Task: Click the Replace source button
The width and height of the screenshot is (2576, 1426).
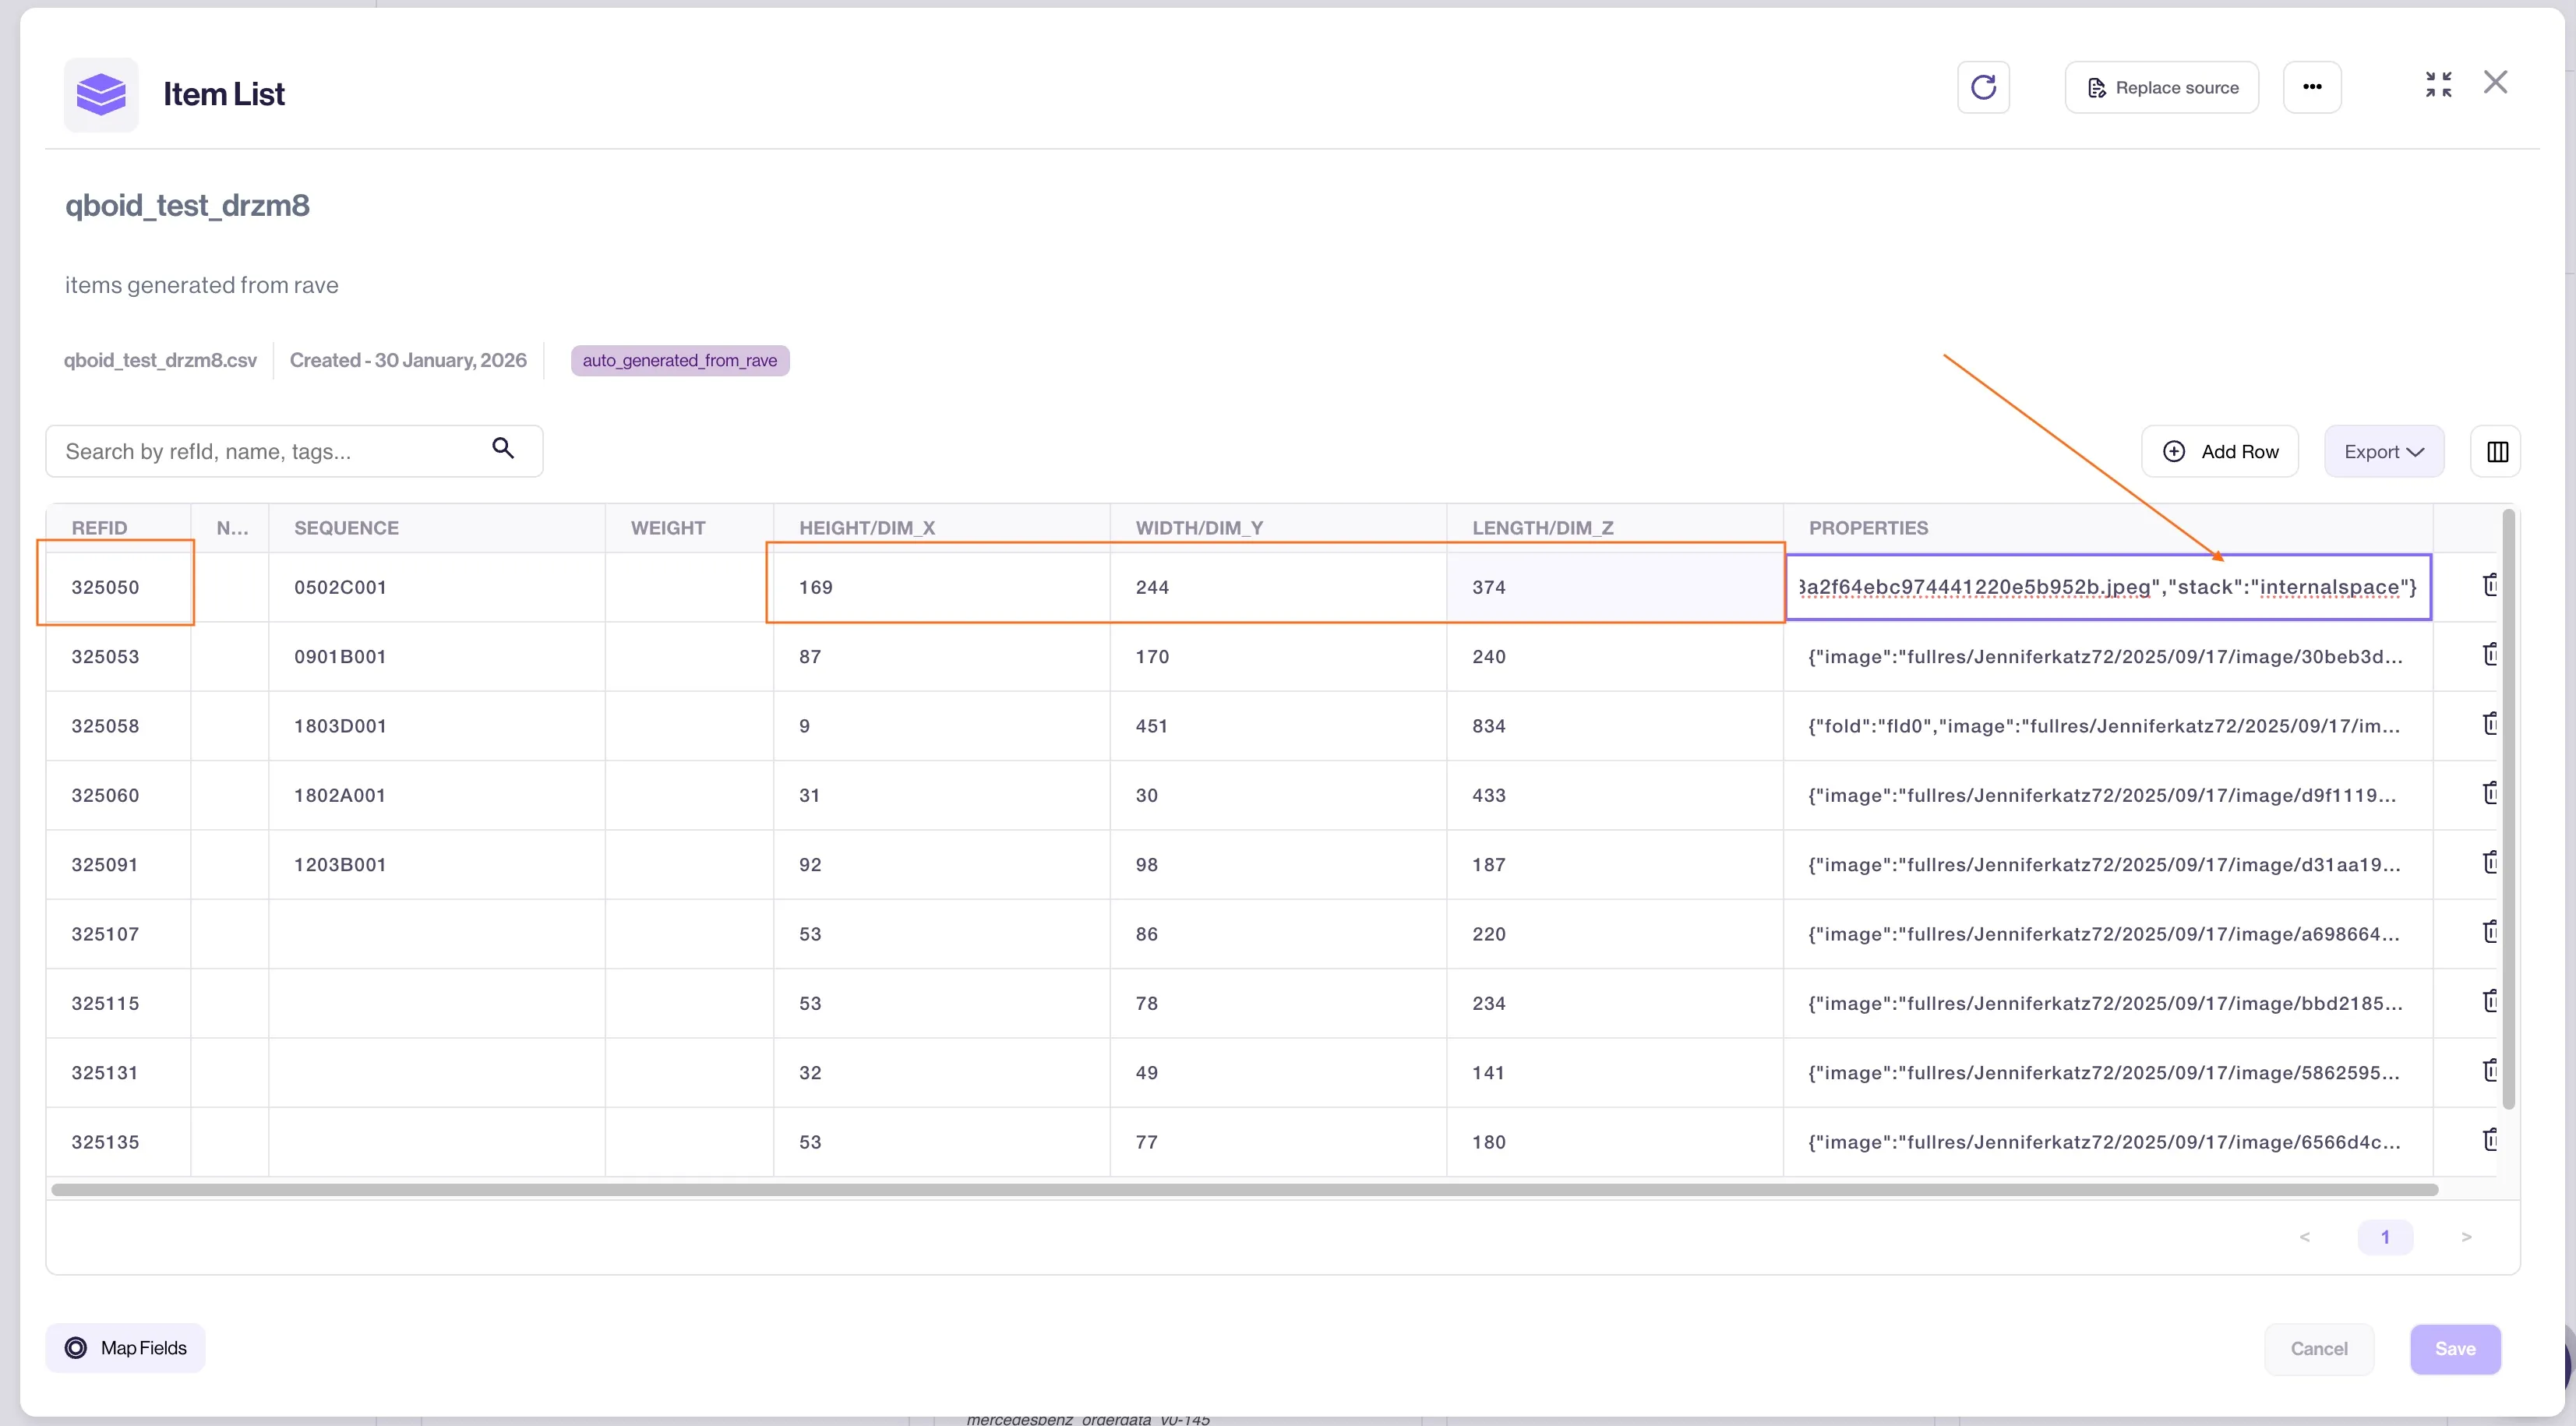Action: (x=2161, y=87)
